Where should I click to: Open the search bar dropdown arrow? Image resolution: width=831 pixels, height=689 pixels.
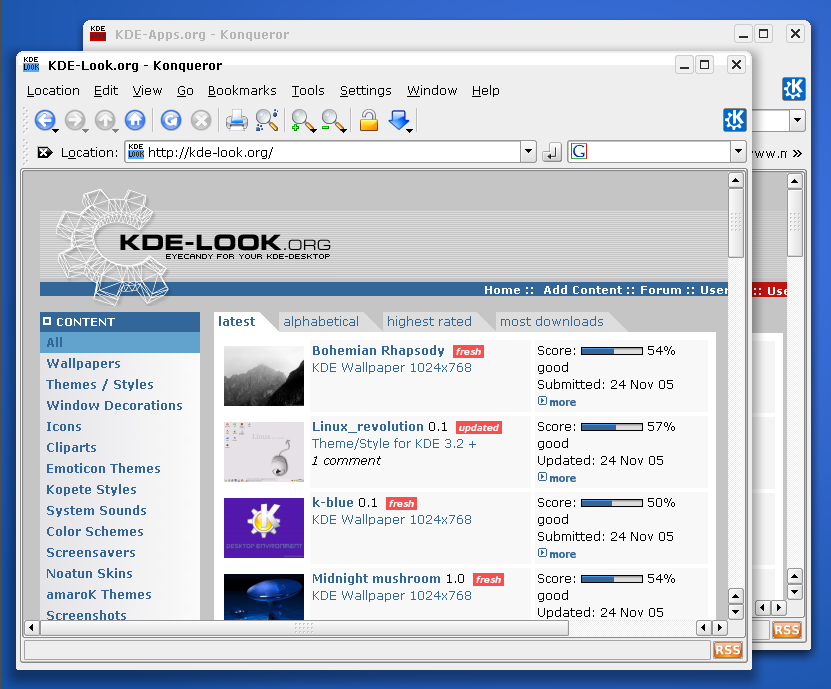tap(738, 152)
